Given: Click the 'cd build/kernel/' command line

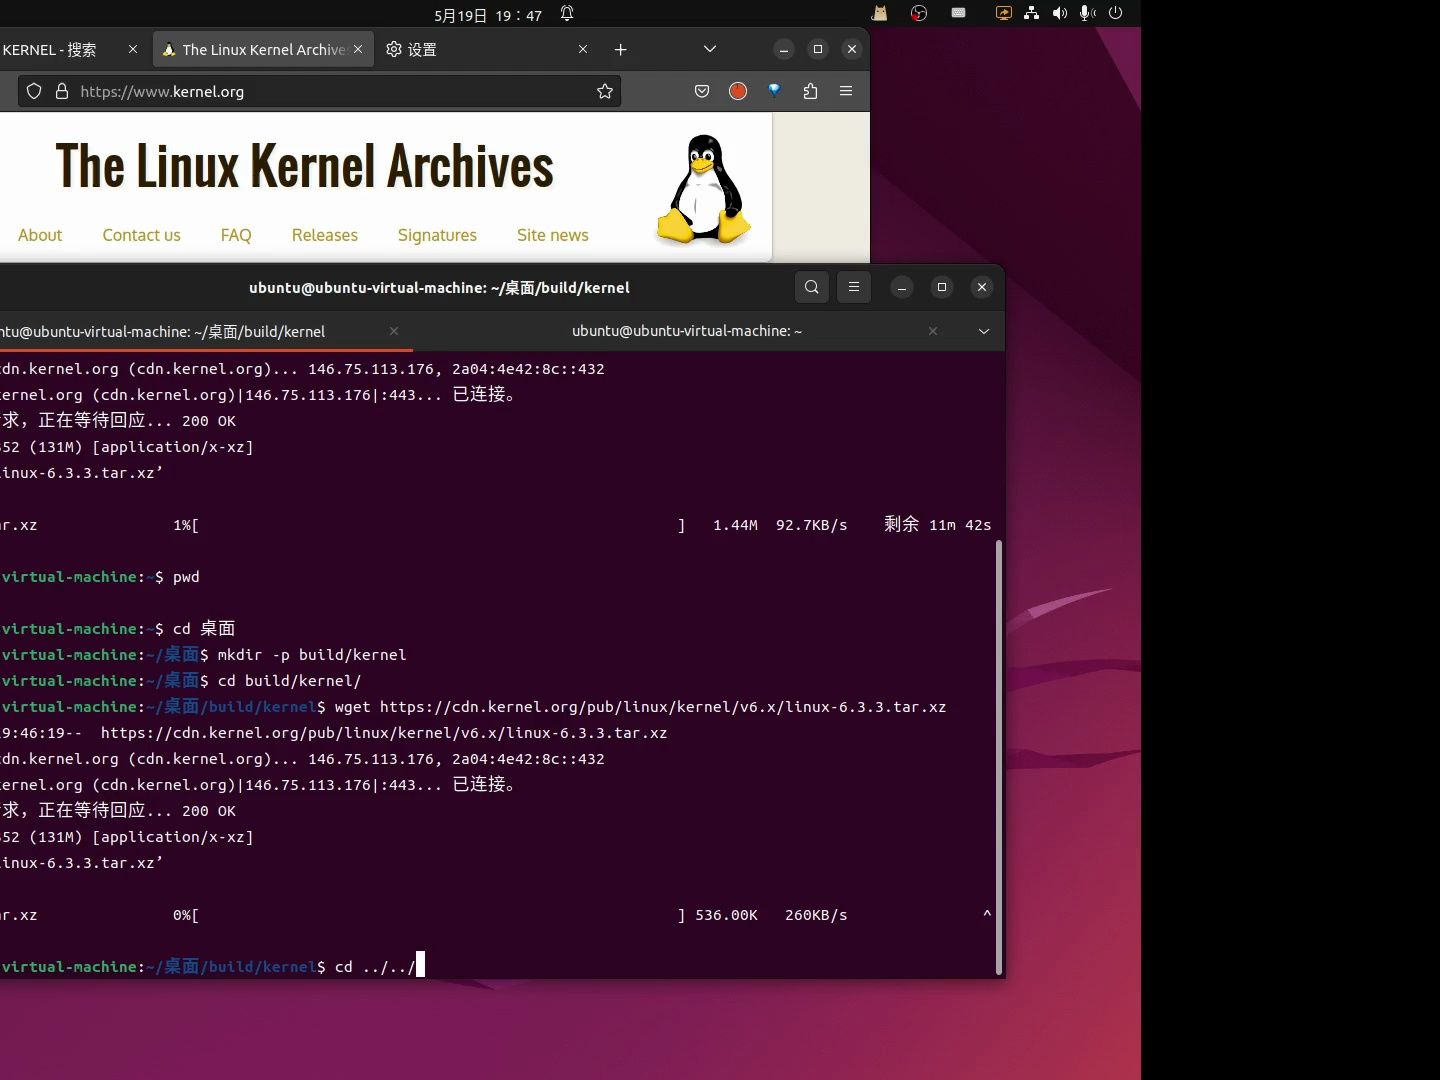Looking at the screenshot, I should [x=181, y=681].
